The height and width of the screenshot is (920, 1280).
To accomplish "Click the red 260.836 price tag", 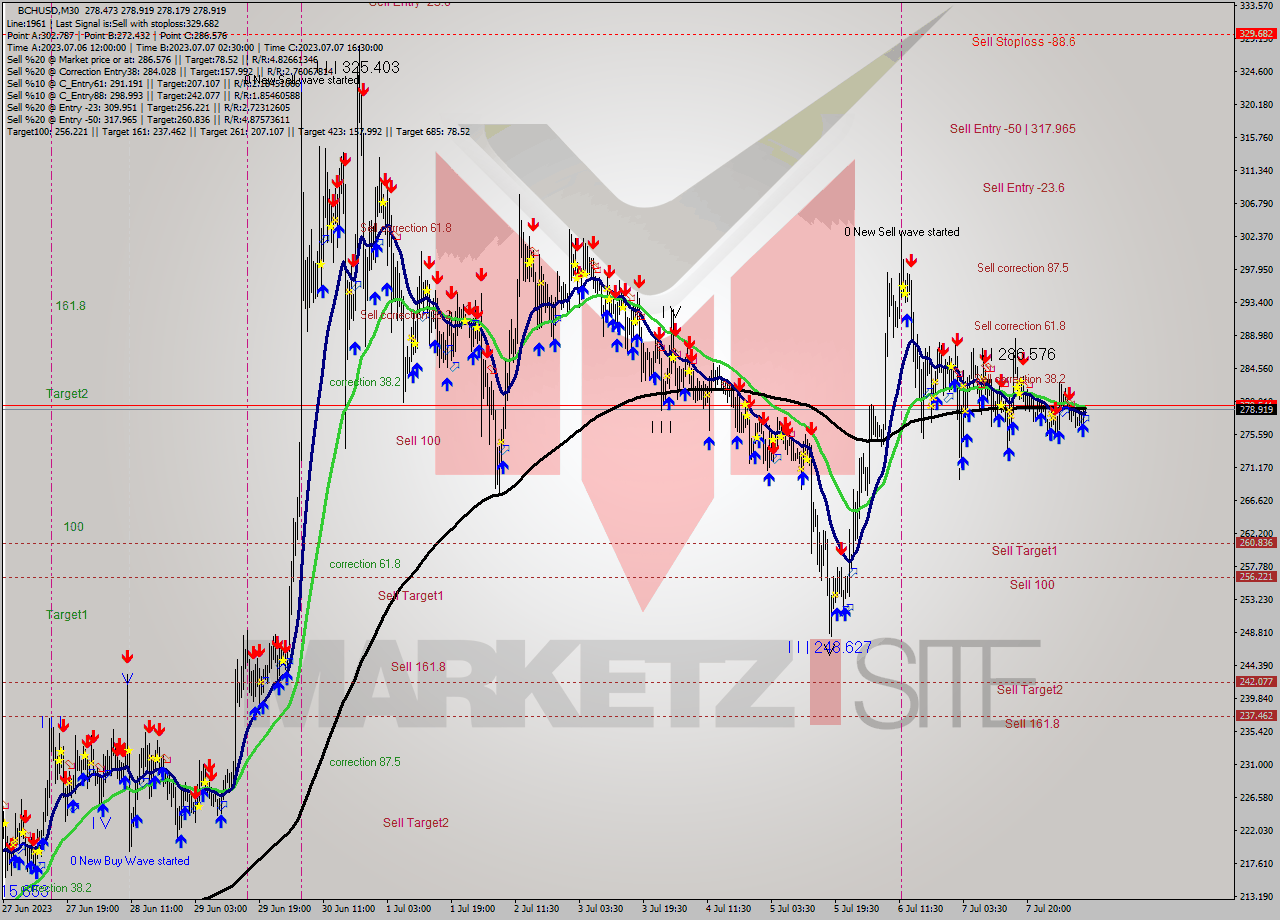I will click(1257, 543).
